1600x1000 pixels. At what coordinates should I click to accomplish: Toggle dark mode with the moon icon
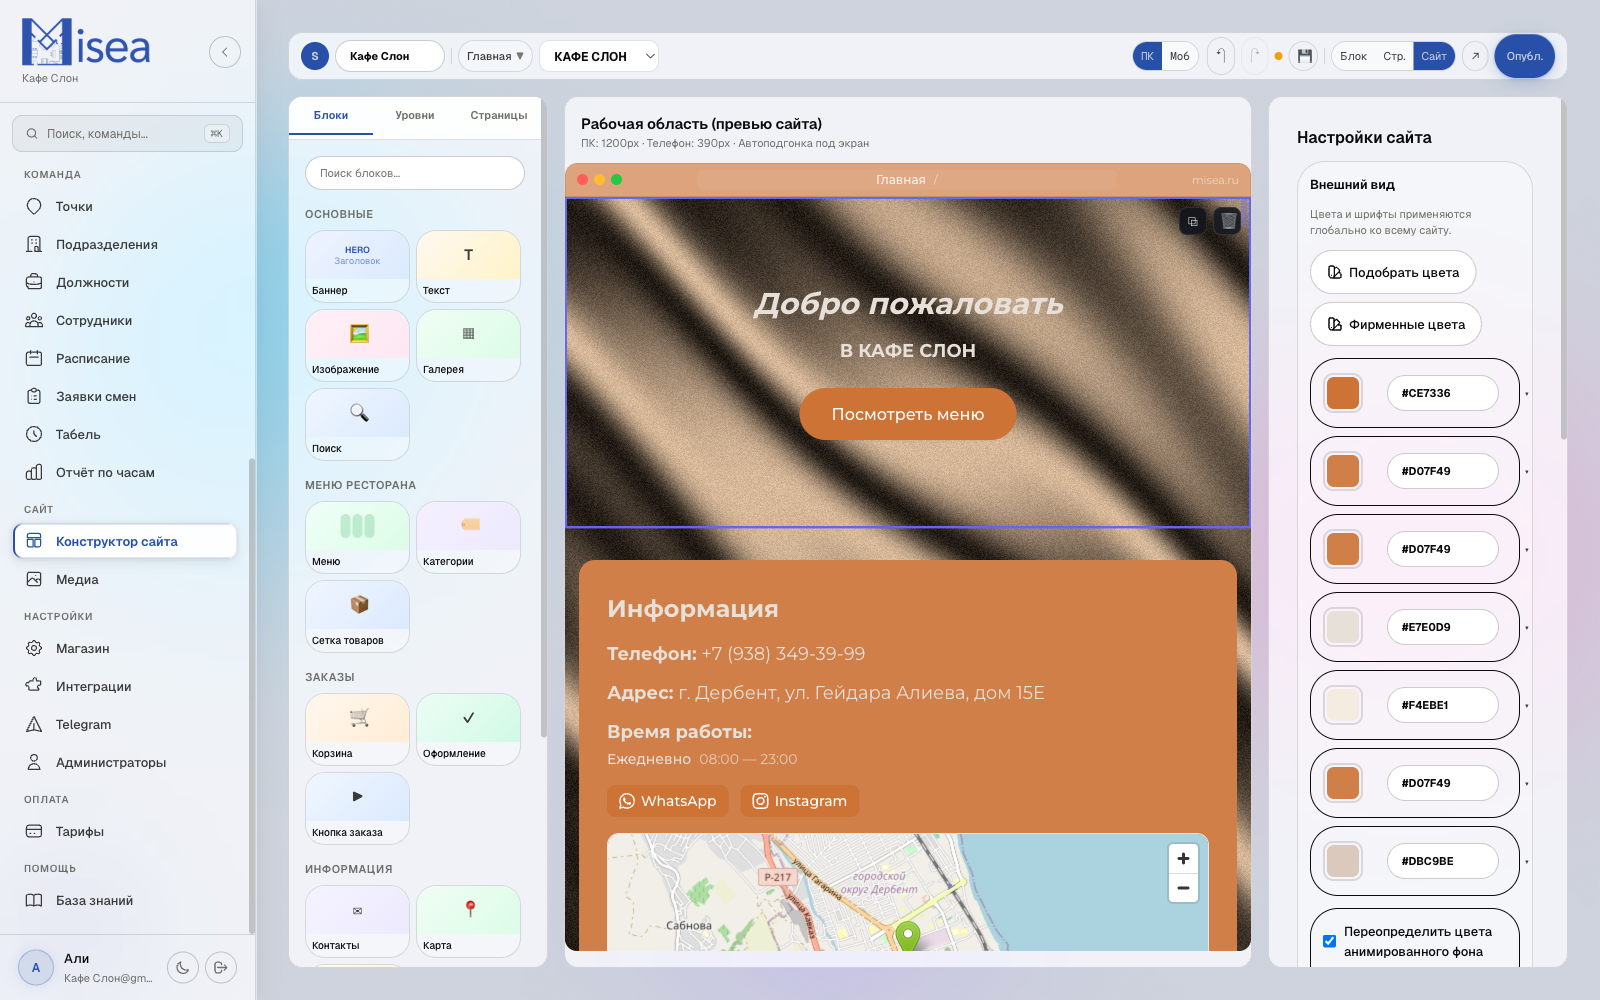tap(183, 967)
